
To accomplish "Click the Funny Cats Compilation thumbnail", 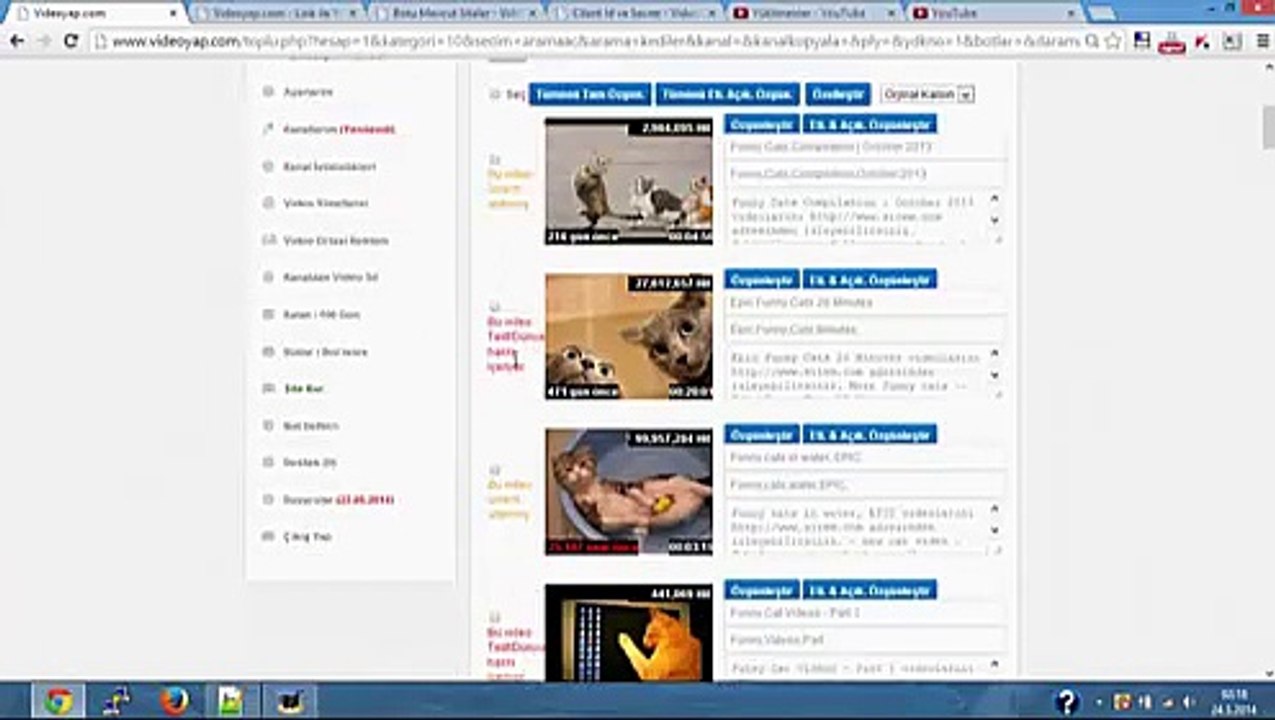I will (629, 181).
